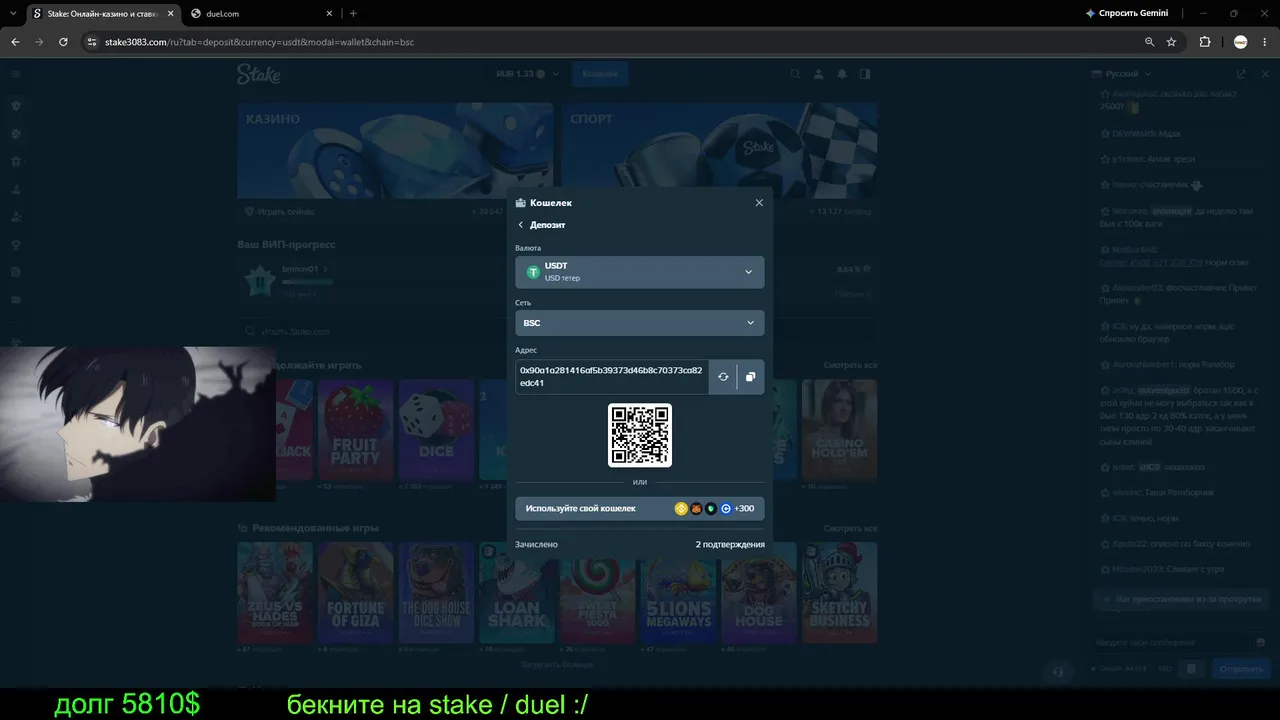Open the Casino Hold'em game thumbnail
The width and height of the screenshot is (1280, 720).
tap(839, 429)
